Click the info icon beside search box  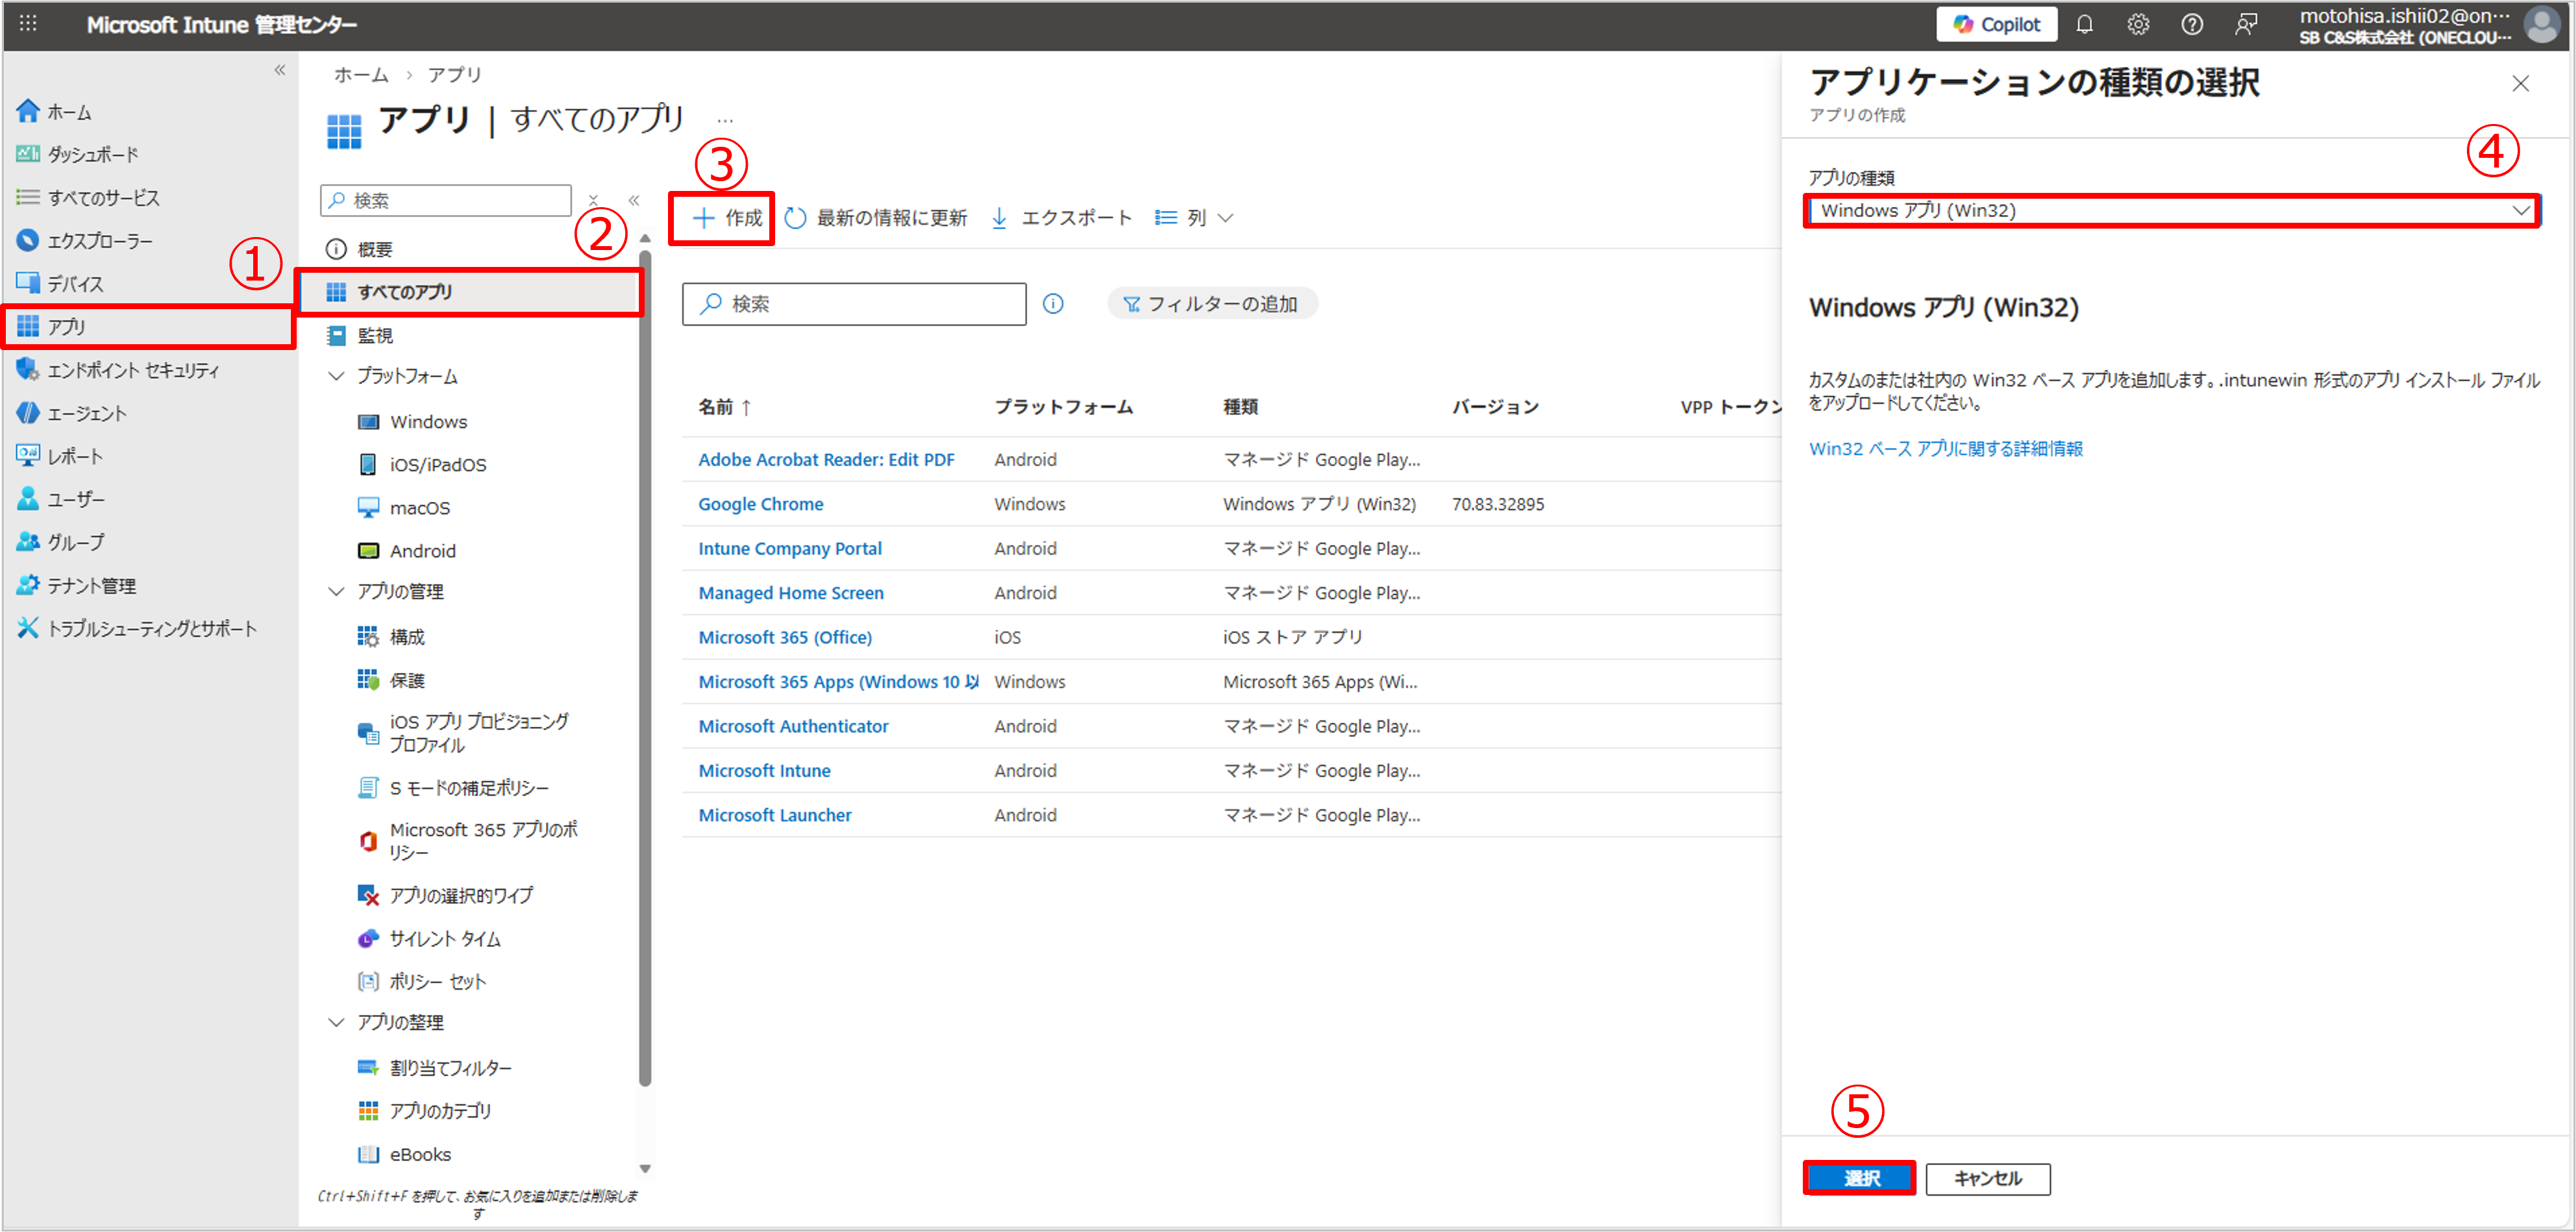pyautogui.click(x=1053, y=304)
